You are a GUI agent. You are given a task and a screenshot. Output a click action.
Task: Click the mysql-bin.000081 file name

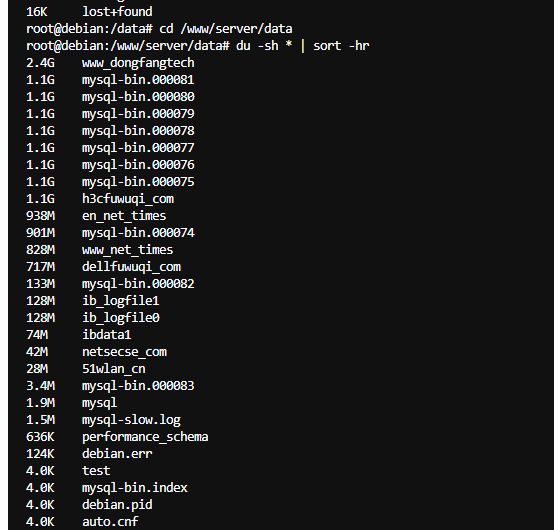tap(138, 80)
